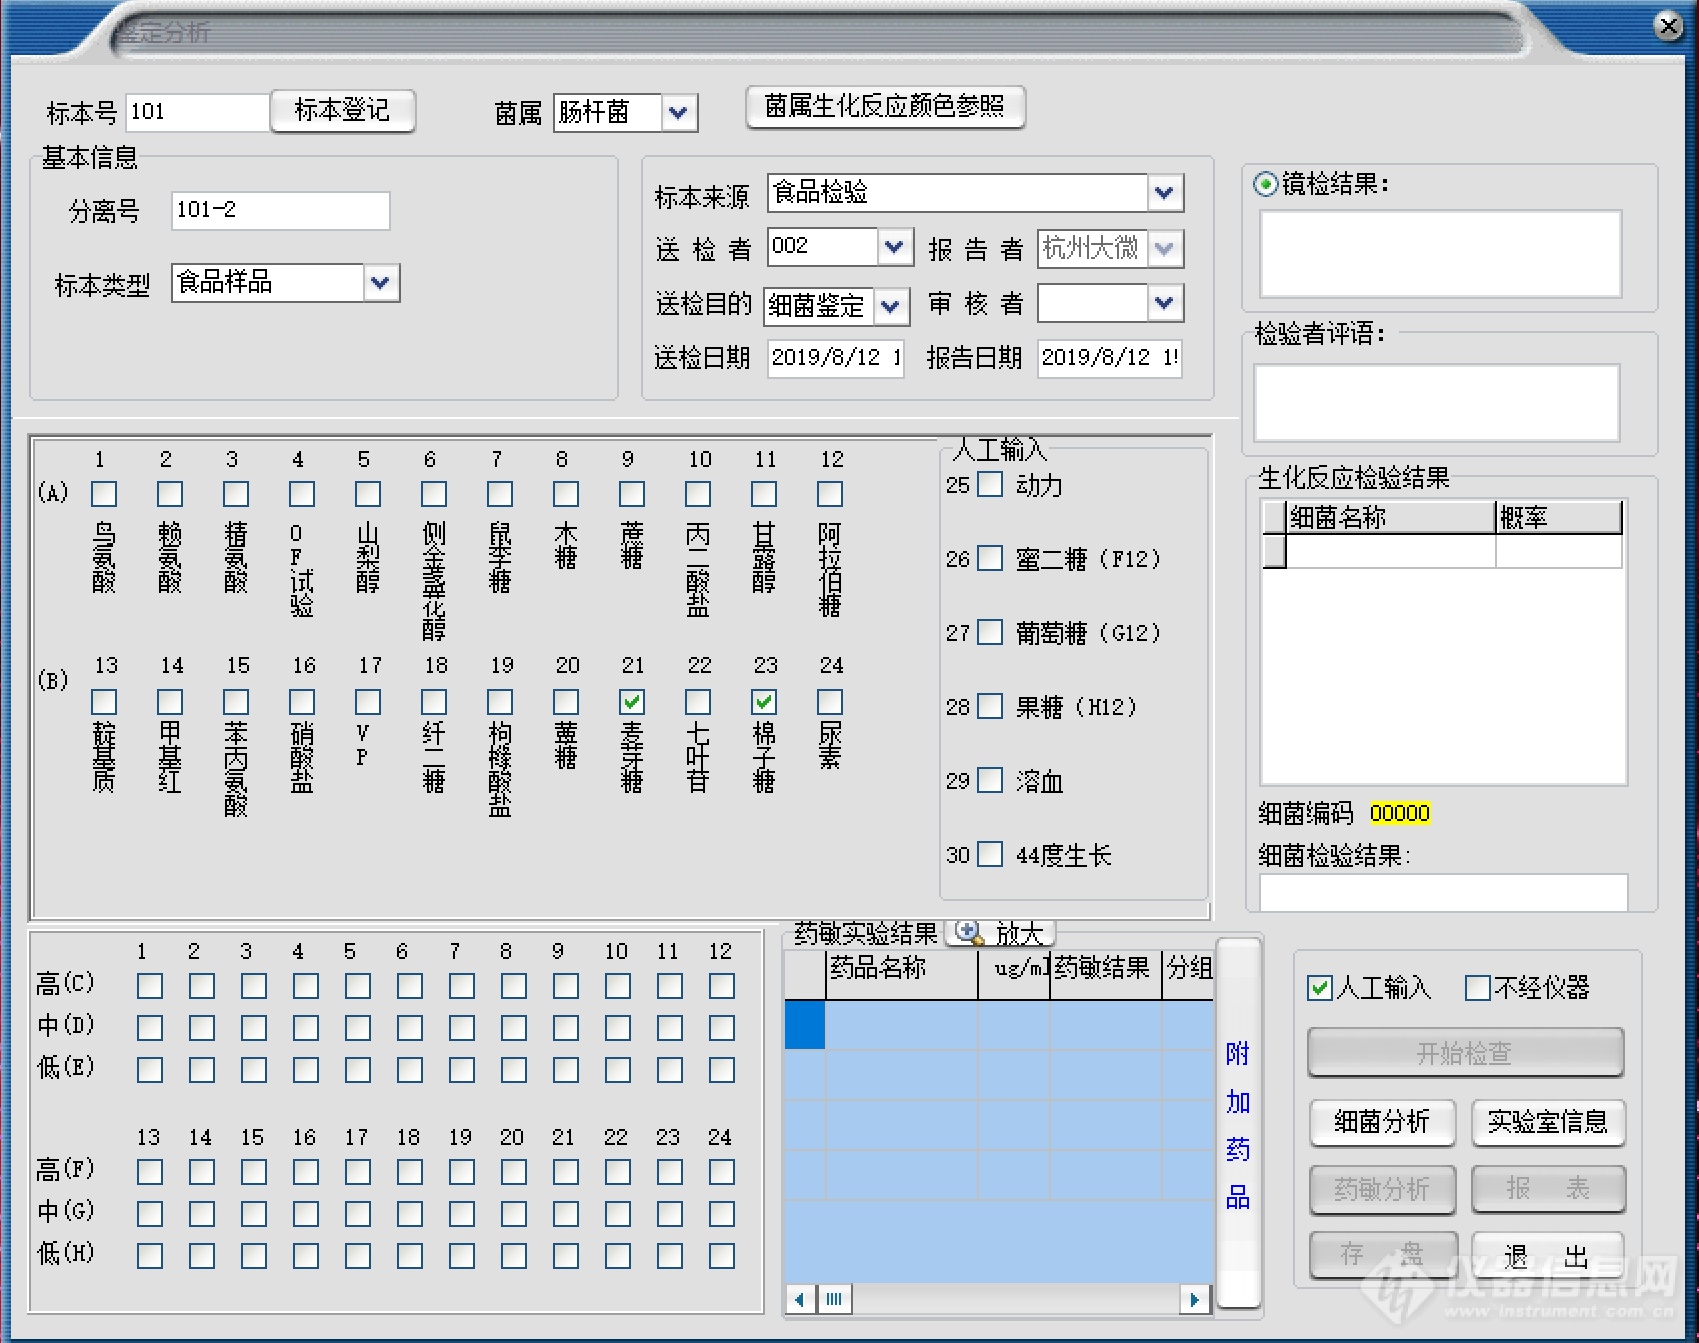Click the 送检日期 date field

835,358
